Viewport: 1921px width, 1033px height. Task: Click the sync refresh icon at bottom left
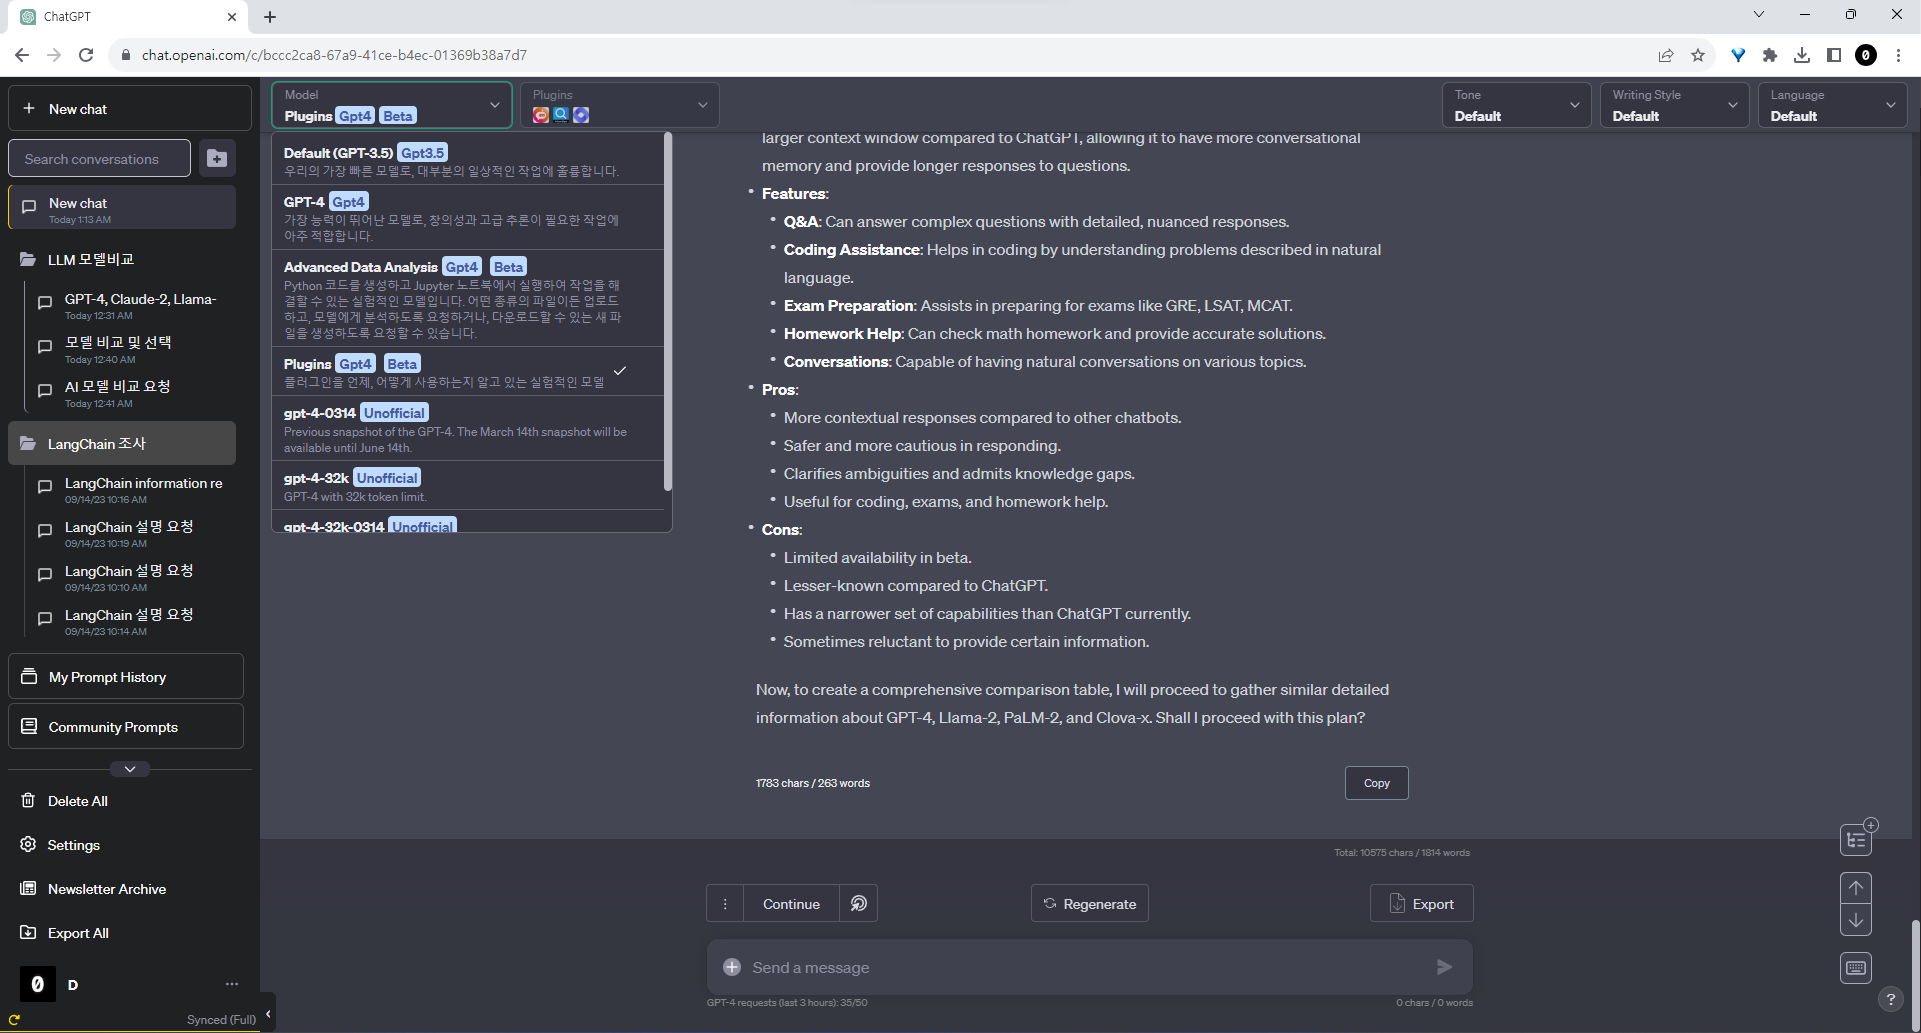pyautogui.click(x=15, y=1020)
